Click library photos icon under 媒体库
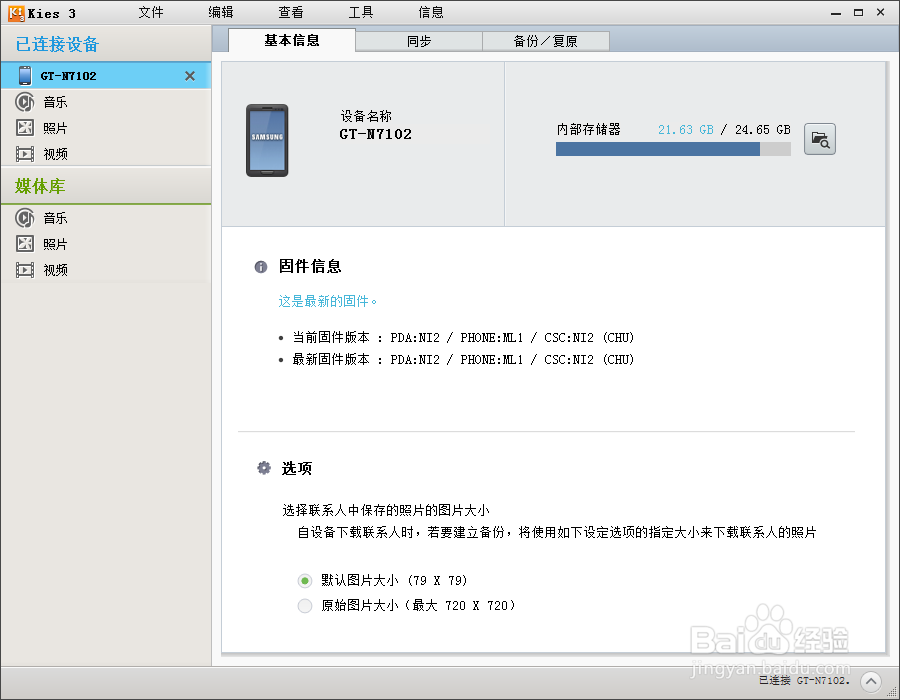This screenshot has height=700, width=900. click(x=25, y=243)
